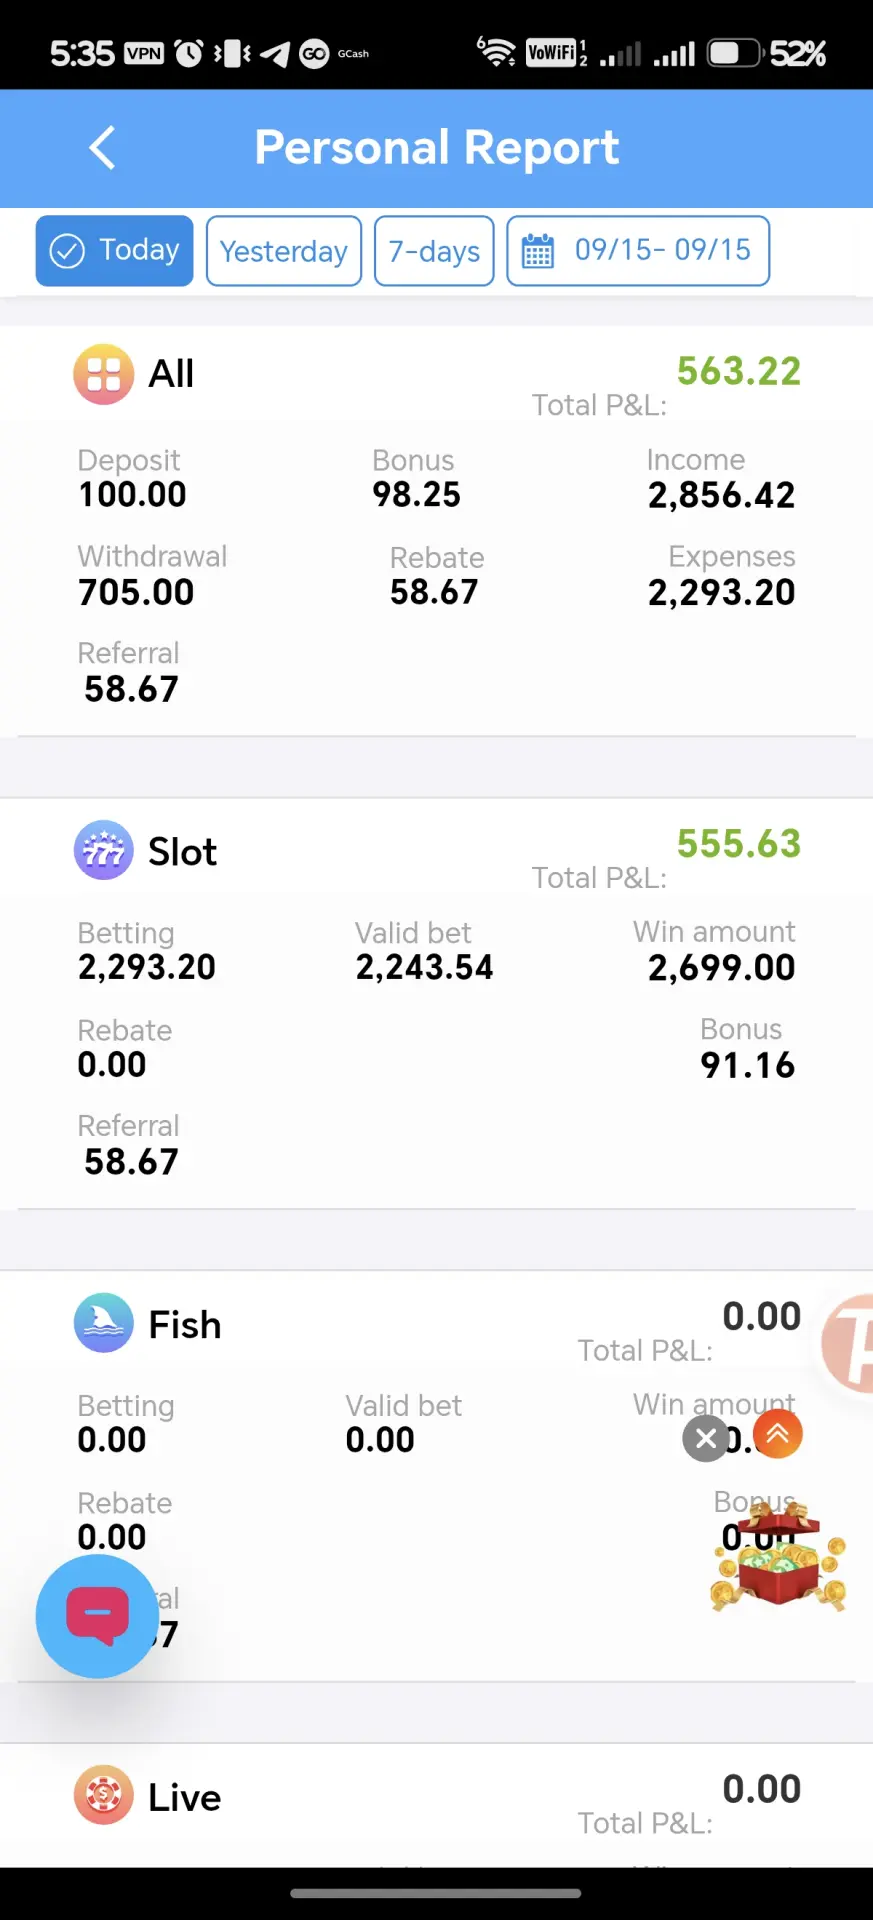Tap the Fish shark fin icon

coord(103,1323)
